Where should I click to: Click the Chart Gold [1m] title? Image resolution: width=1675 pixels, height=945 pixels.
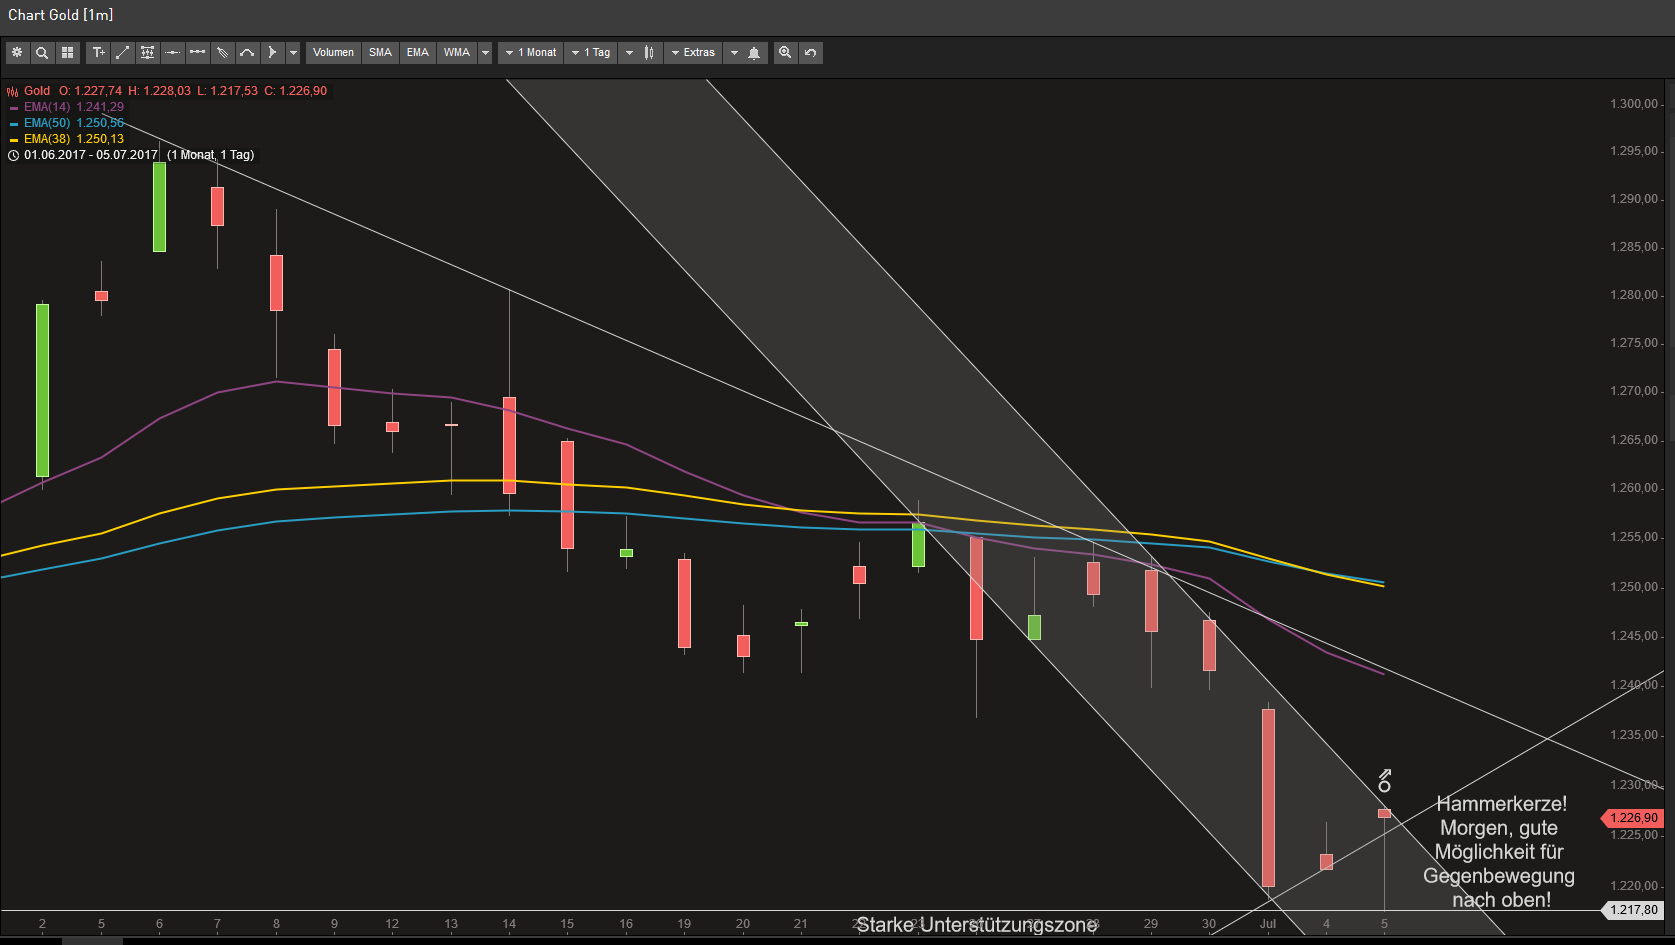click(60, 14)
